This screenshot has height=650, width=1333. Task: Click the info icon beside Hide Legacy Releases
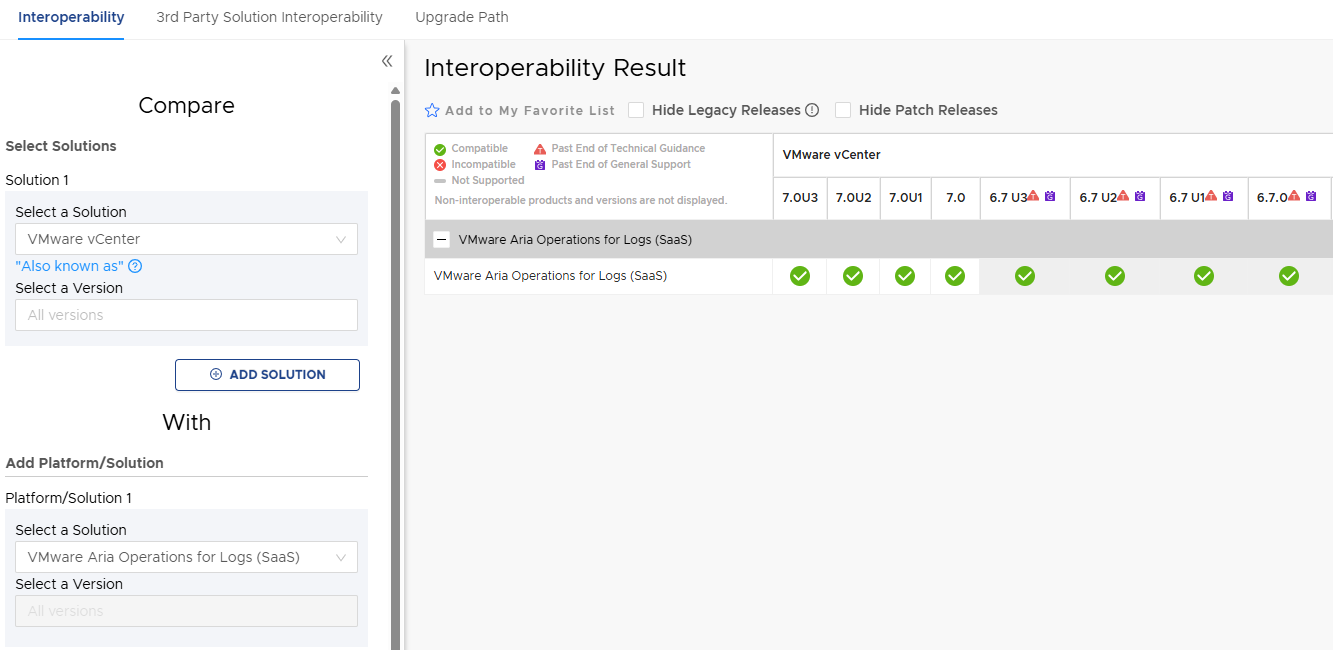812,110
